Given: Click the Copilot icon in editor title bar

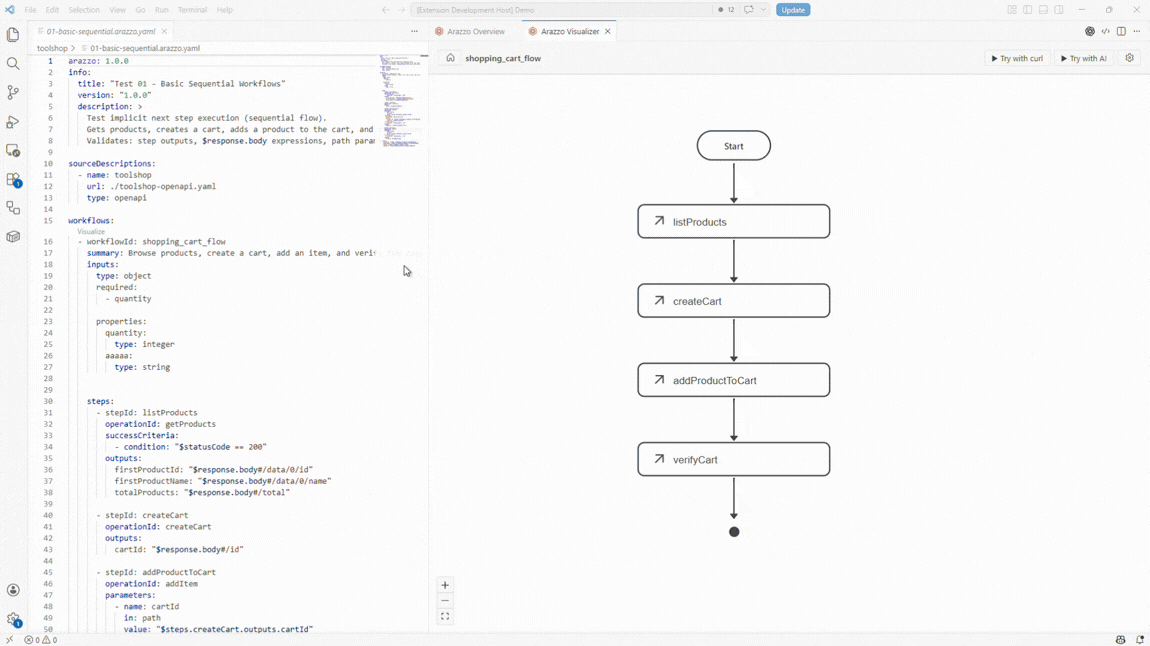Looking at the screenshot, I should (x=1090, y=32).
